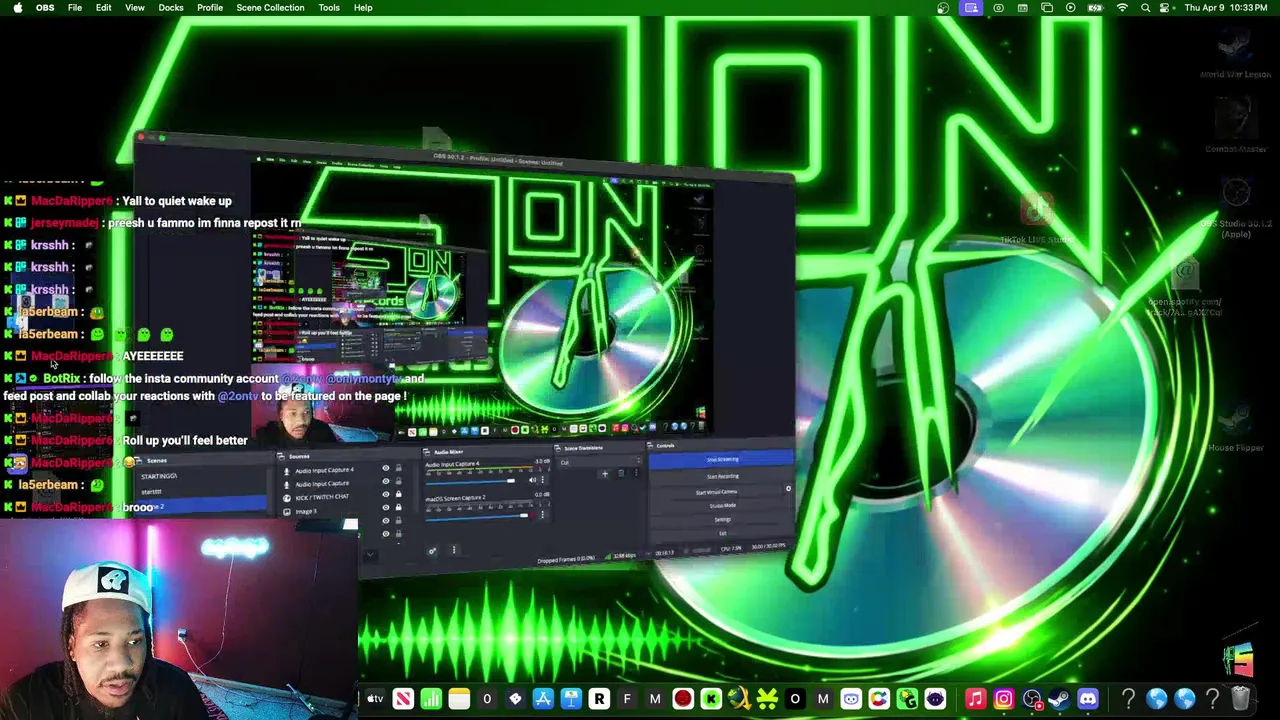Launch the News app in the dock
The height and width of the screenshot is (720, 1280).
[x=403, y=699]
